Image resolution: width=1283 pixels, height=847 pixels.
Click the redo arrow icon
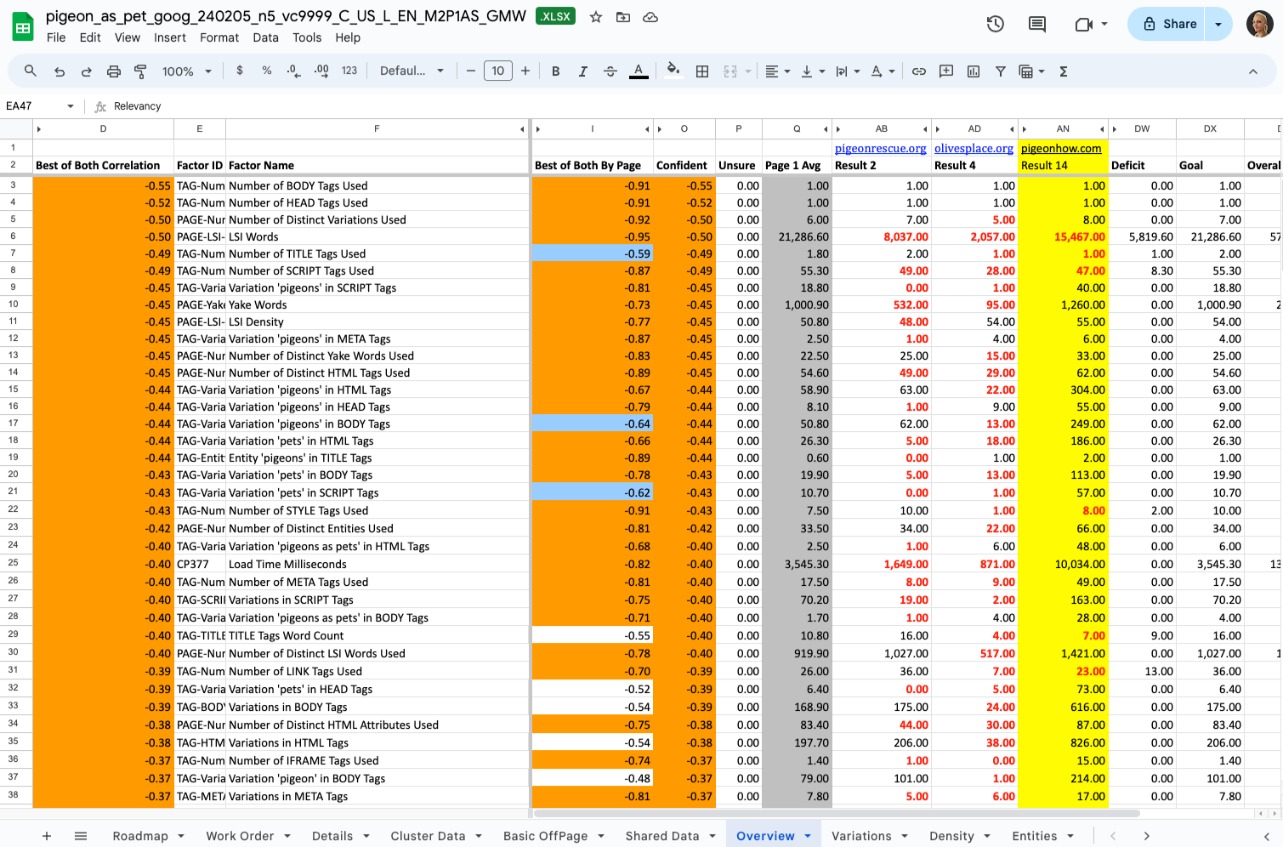[x=87, y=71]
